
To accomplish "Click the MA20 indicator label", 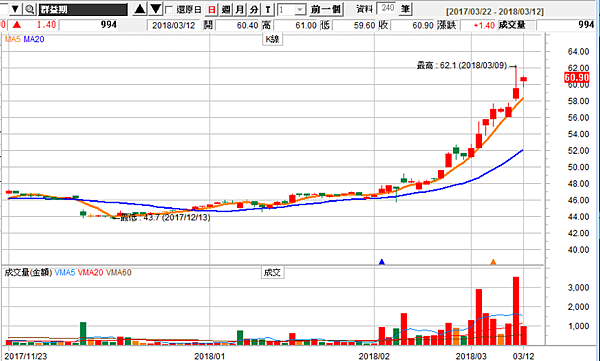I will 34,39.
